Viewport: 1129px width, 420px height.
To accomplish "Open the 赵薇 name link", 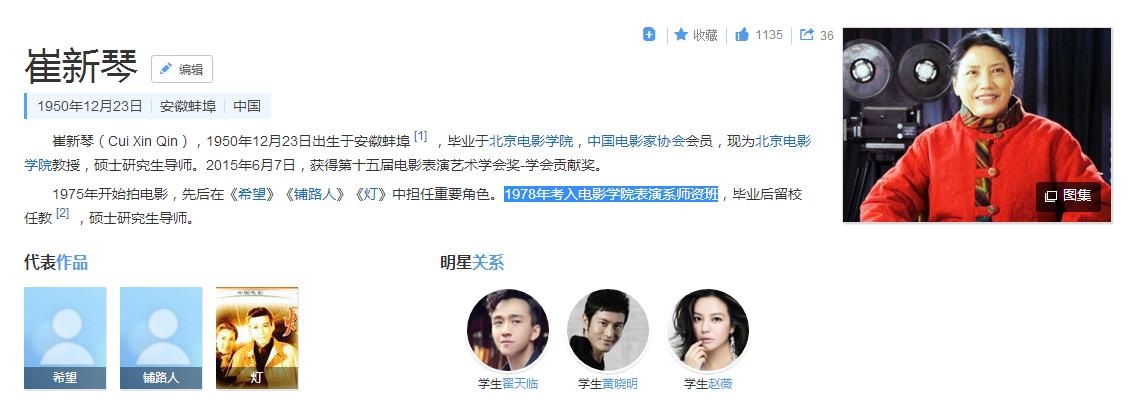I will (721, 384).
